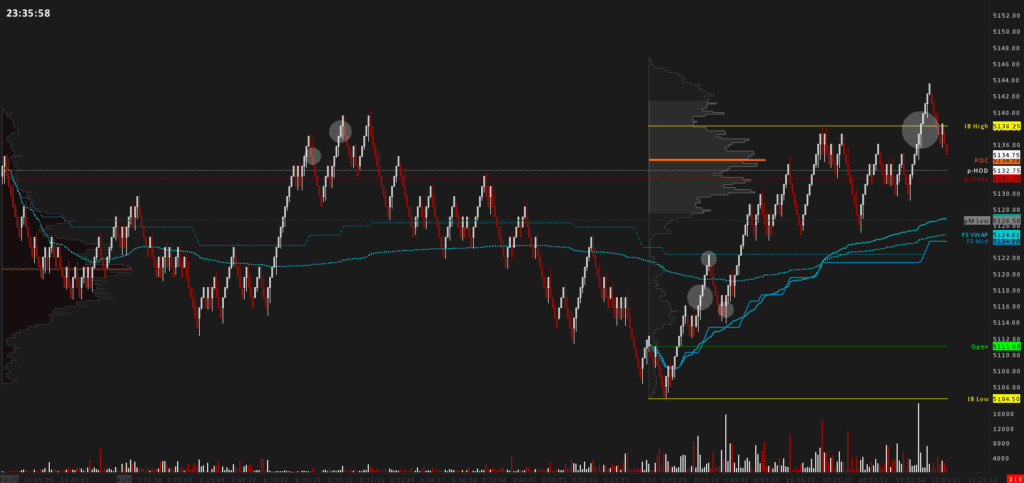
Task: Select the green Open price line
Action: coord(797,347)
